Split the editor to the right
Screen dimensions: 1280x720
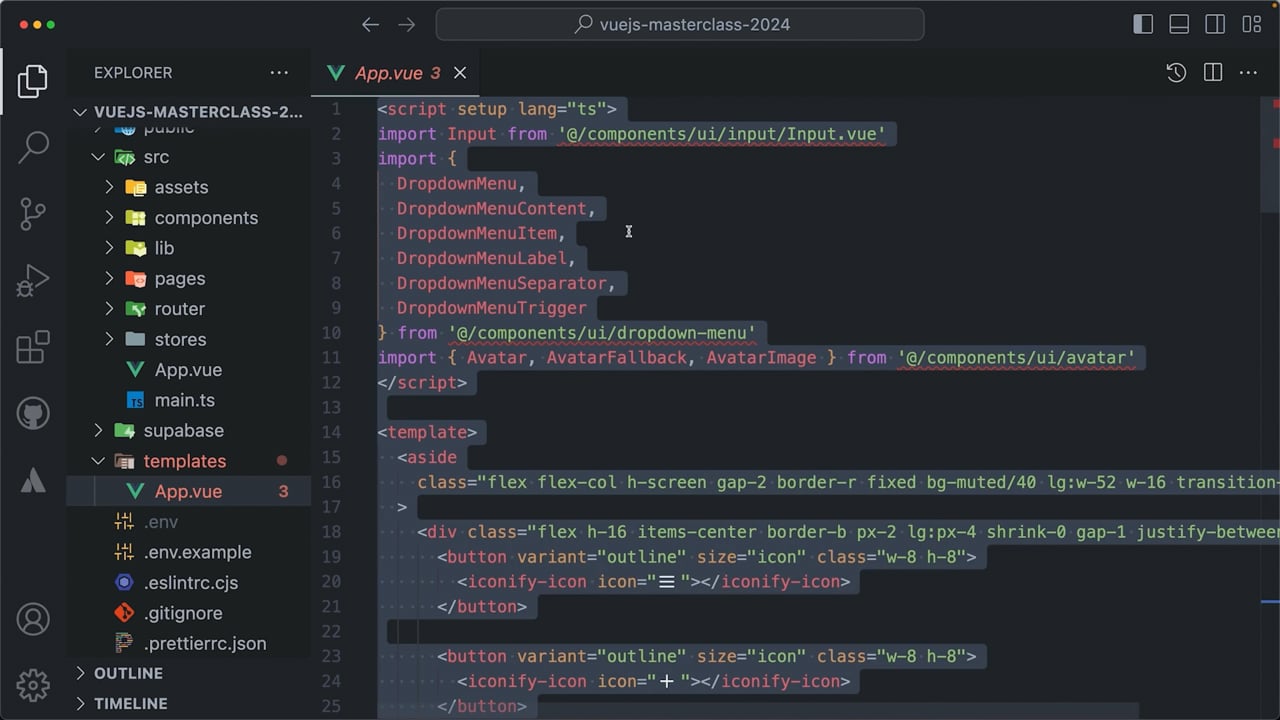click(1213, 73)
